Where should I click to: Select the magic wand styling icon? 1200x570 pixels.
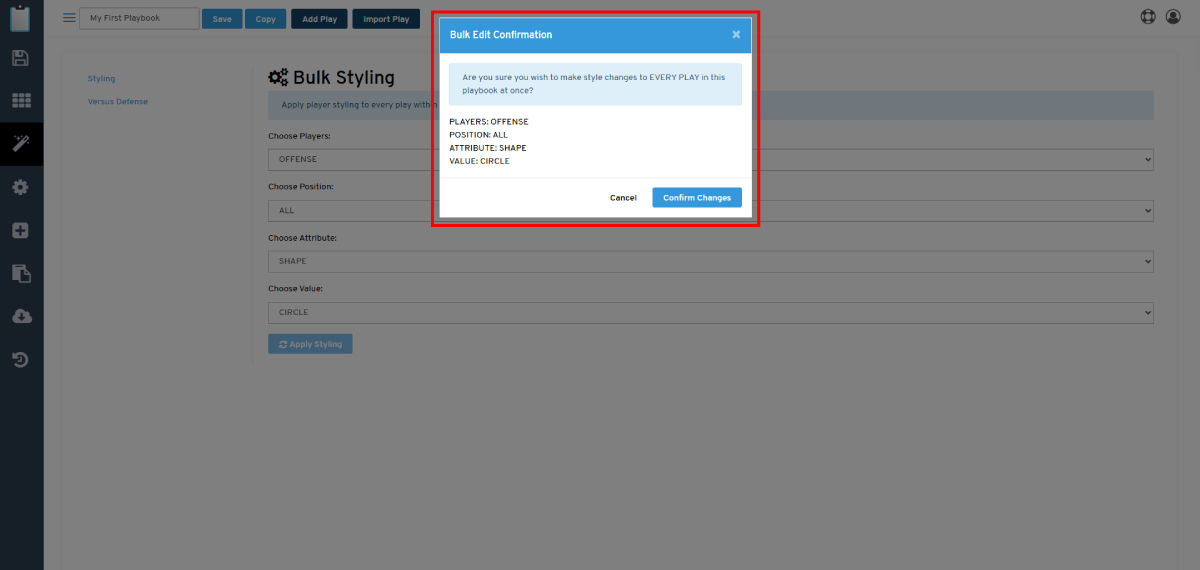[21, 144]
